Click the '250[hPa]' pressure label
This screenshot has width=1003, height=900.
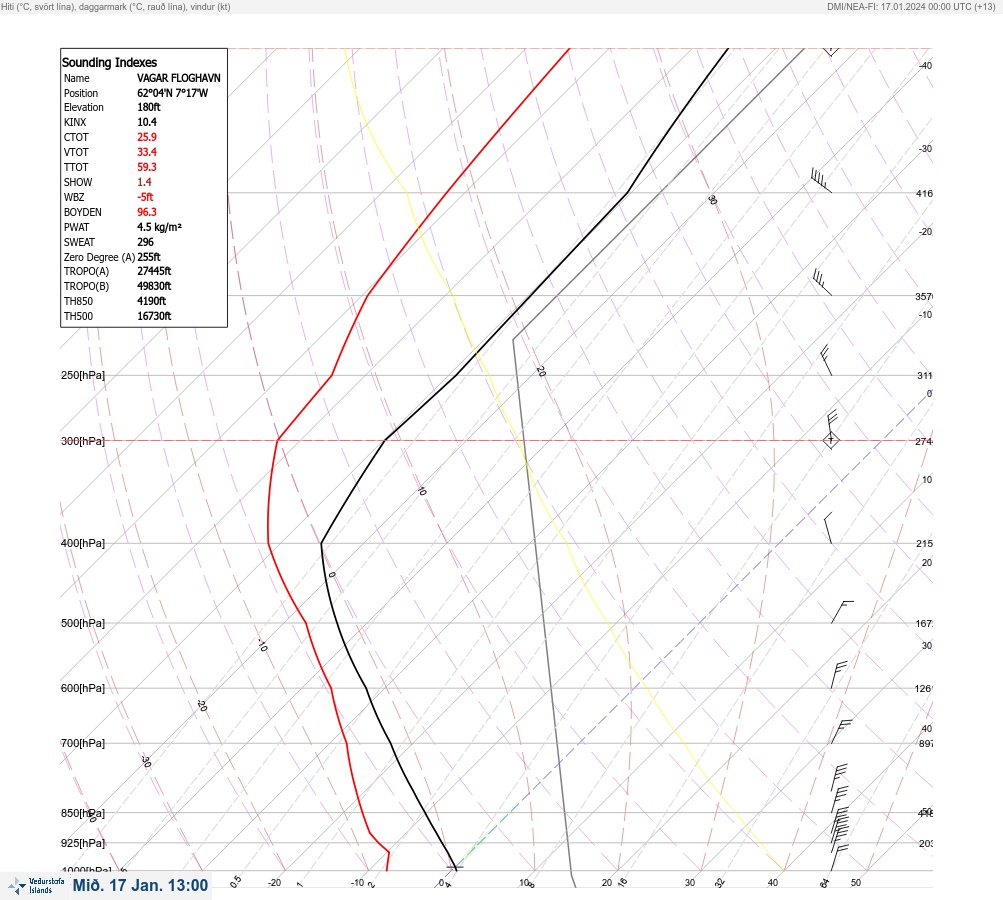[x=83, y=375]
